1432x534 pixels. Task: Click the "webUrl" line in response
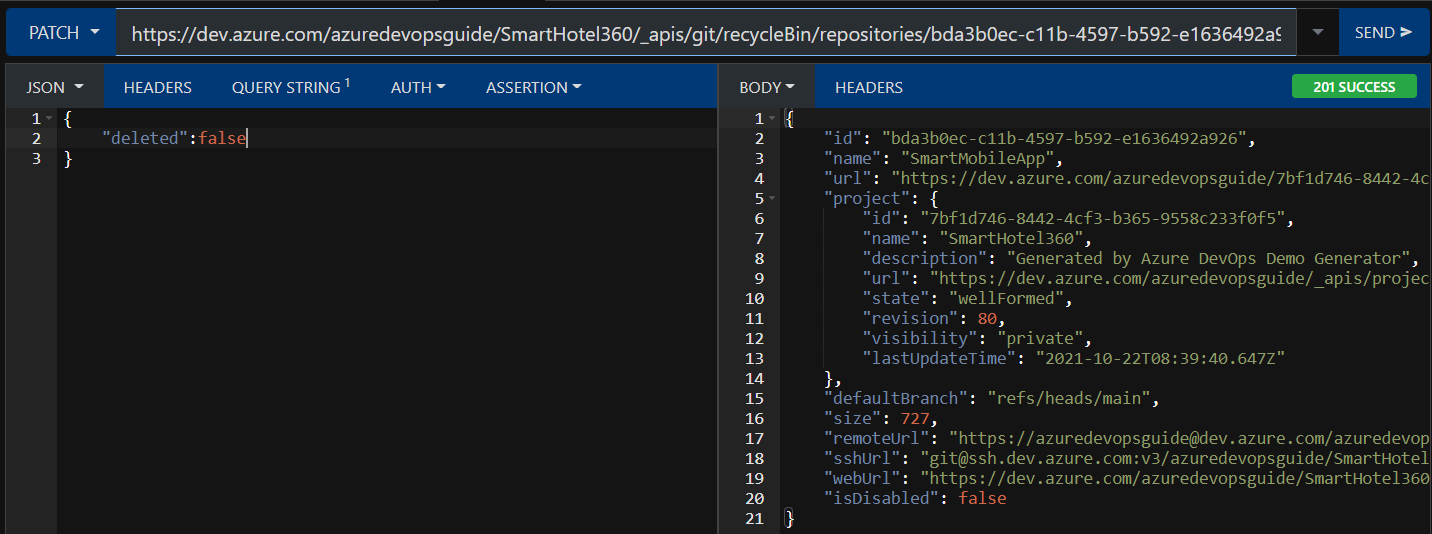coord(1127,478)
